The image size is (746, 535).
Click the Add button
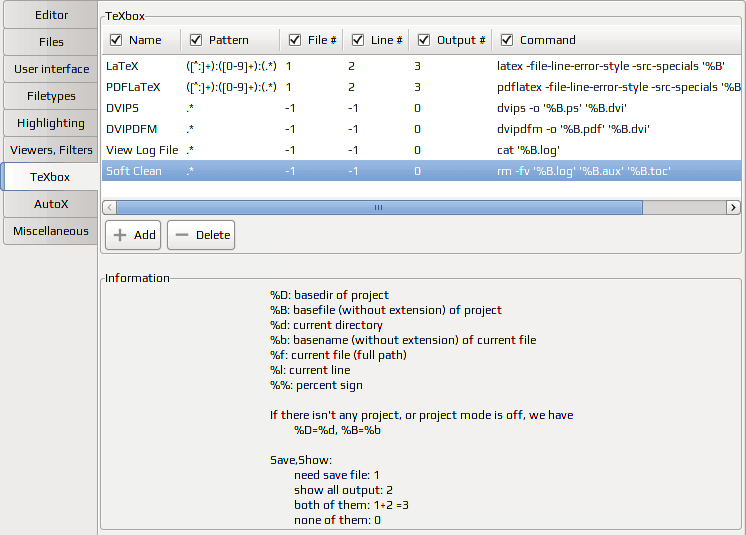133,235
